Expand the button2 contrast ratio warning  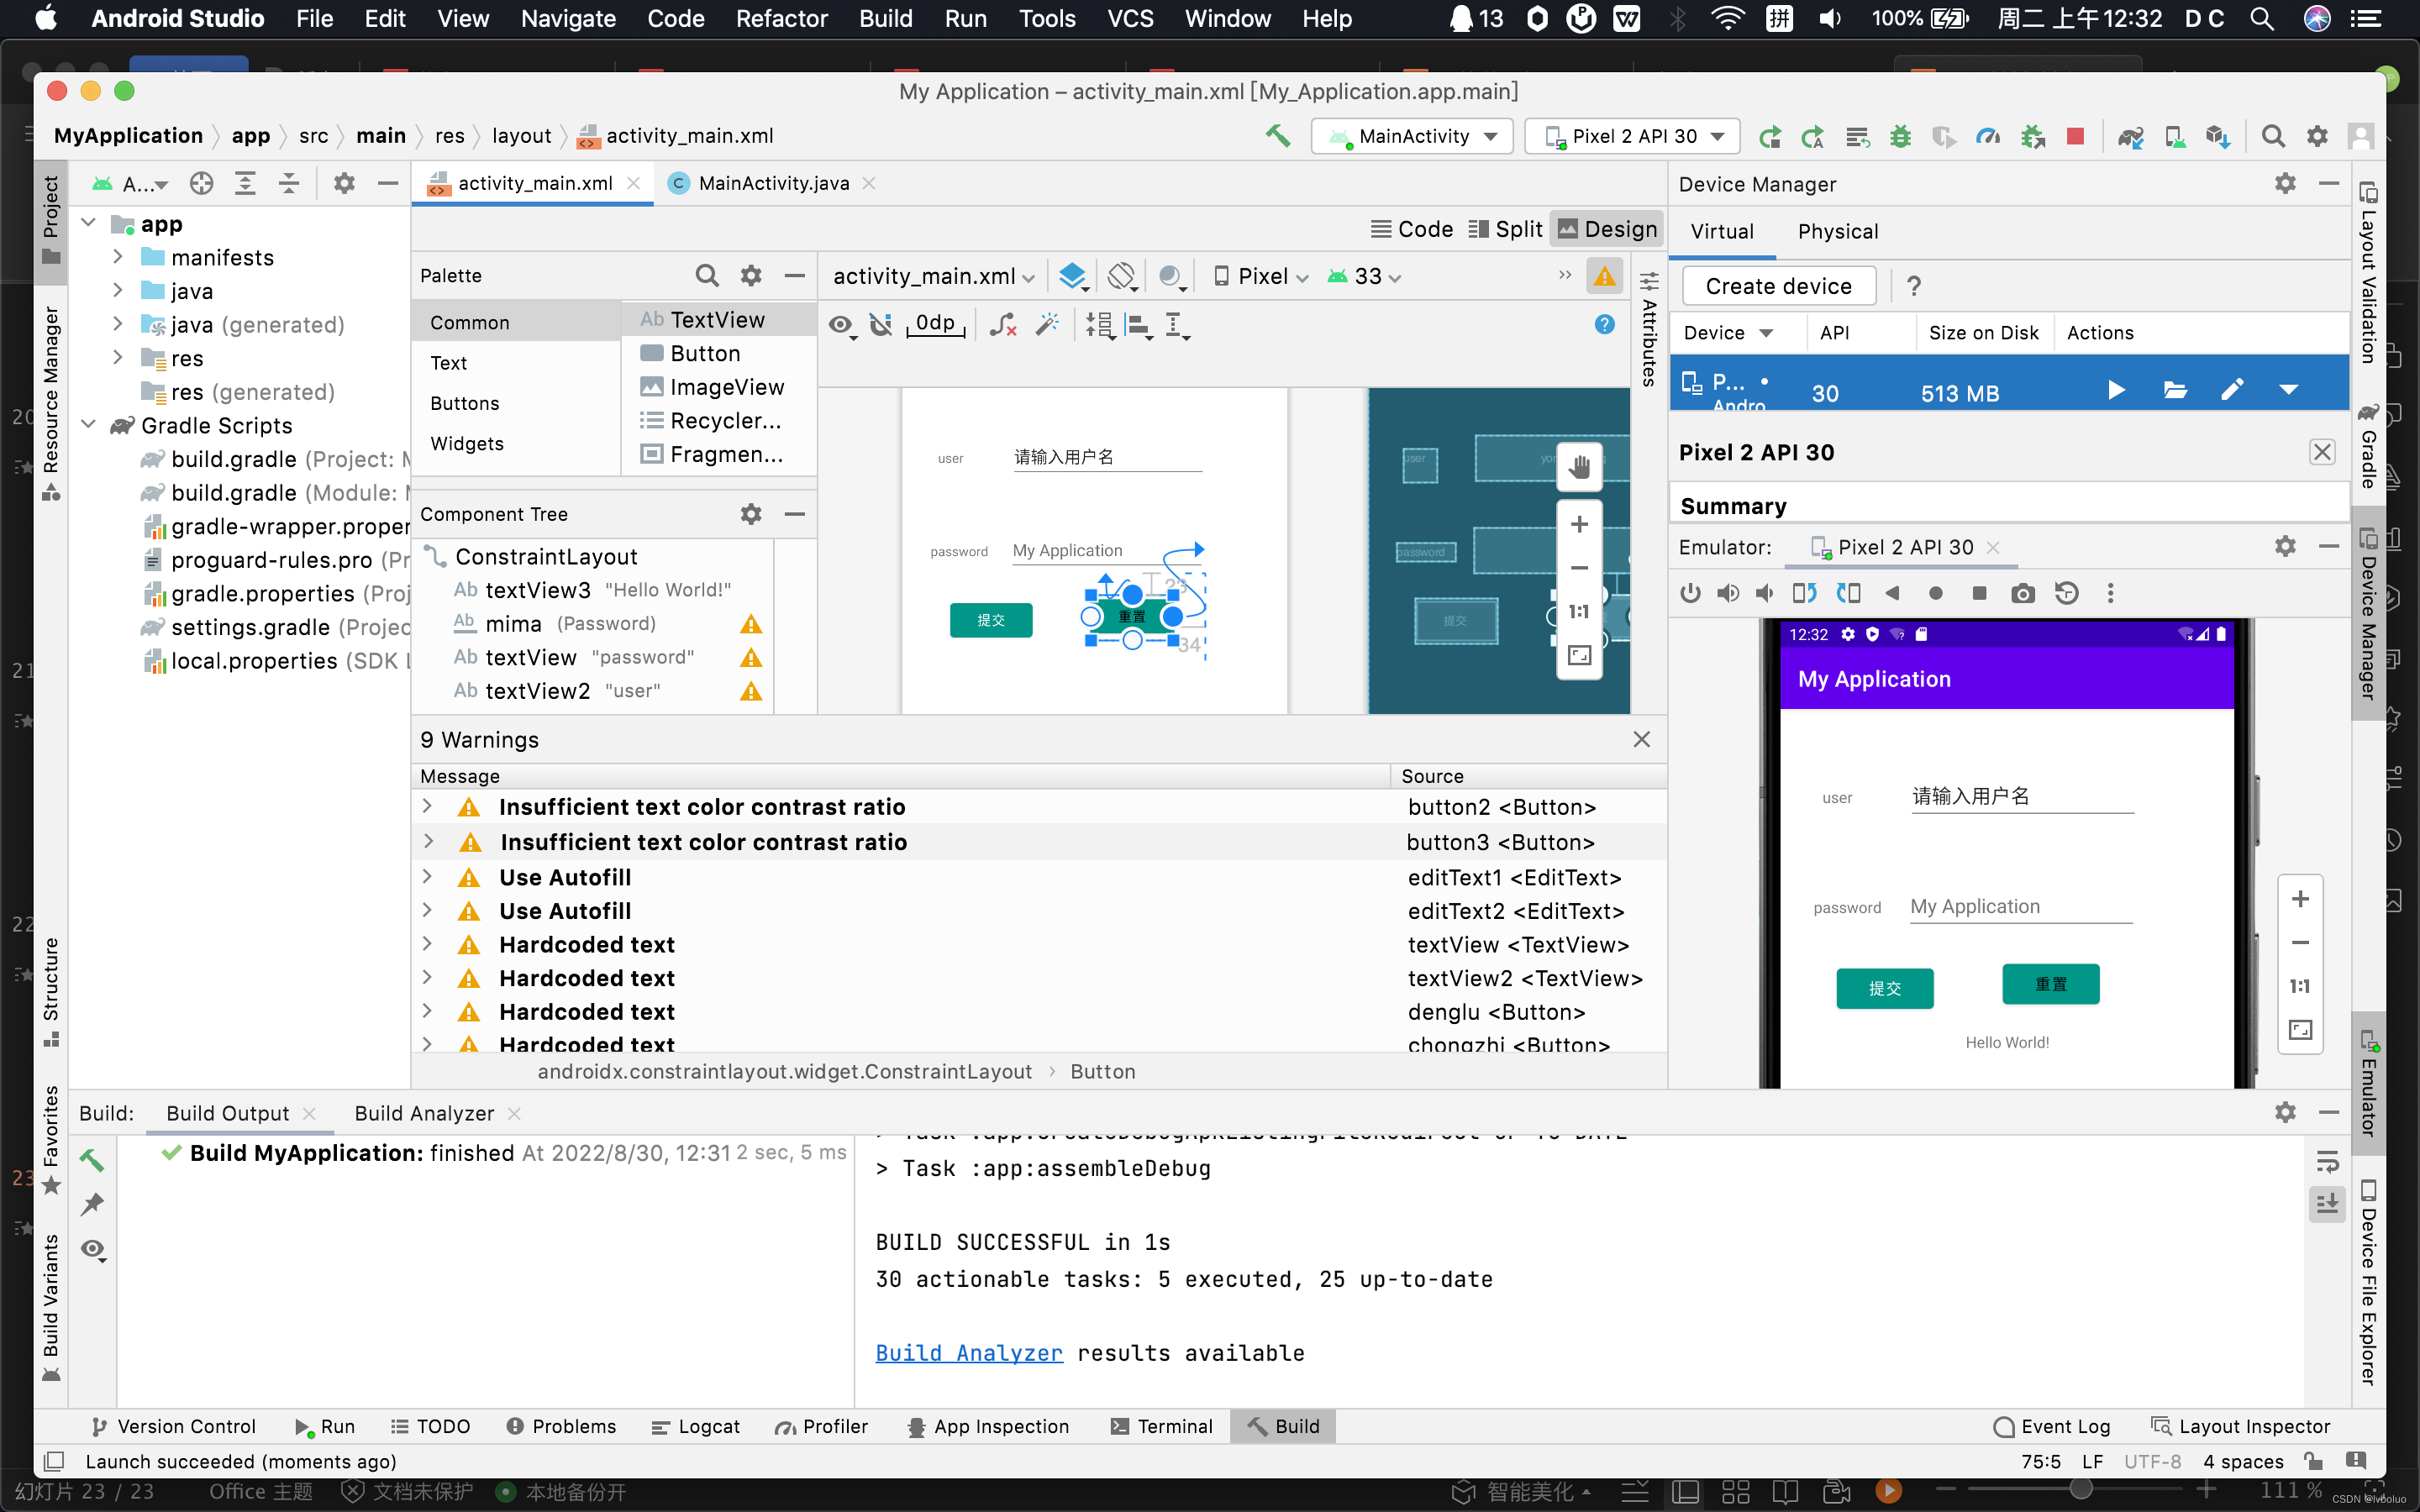click(x=427, y=806)
